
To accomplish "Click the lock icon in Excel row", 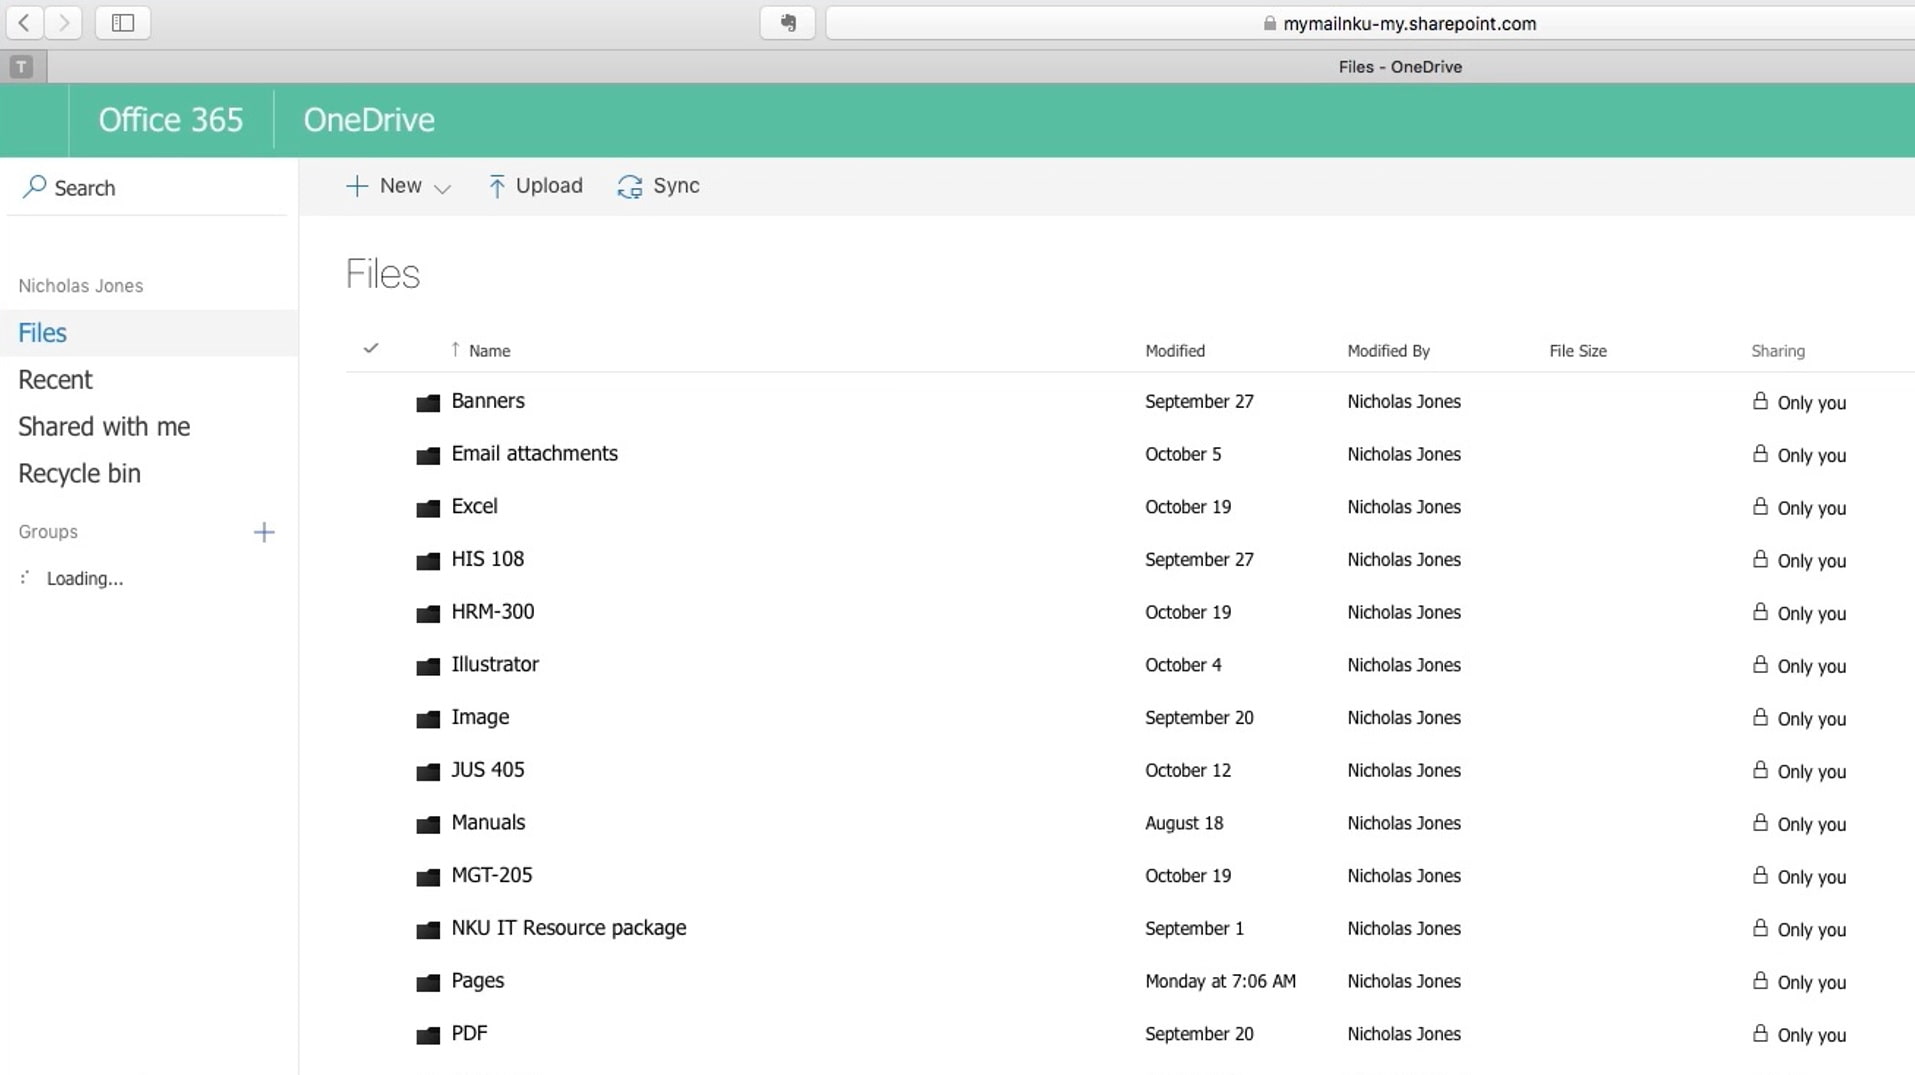I will [x=1760, y=506].
